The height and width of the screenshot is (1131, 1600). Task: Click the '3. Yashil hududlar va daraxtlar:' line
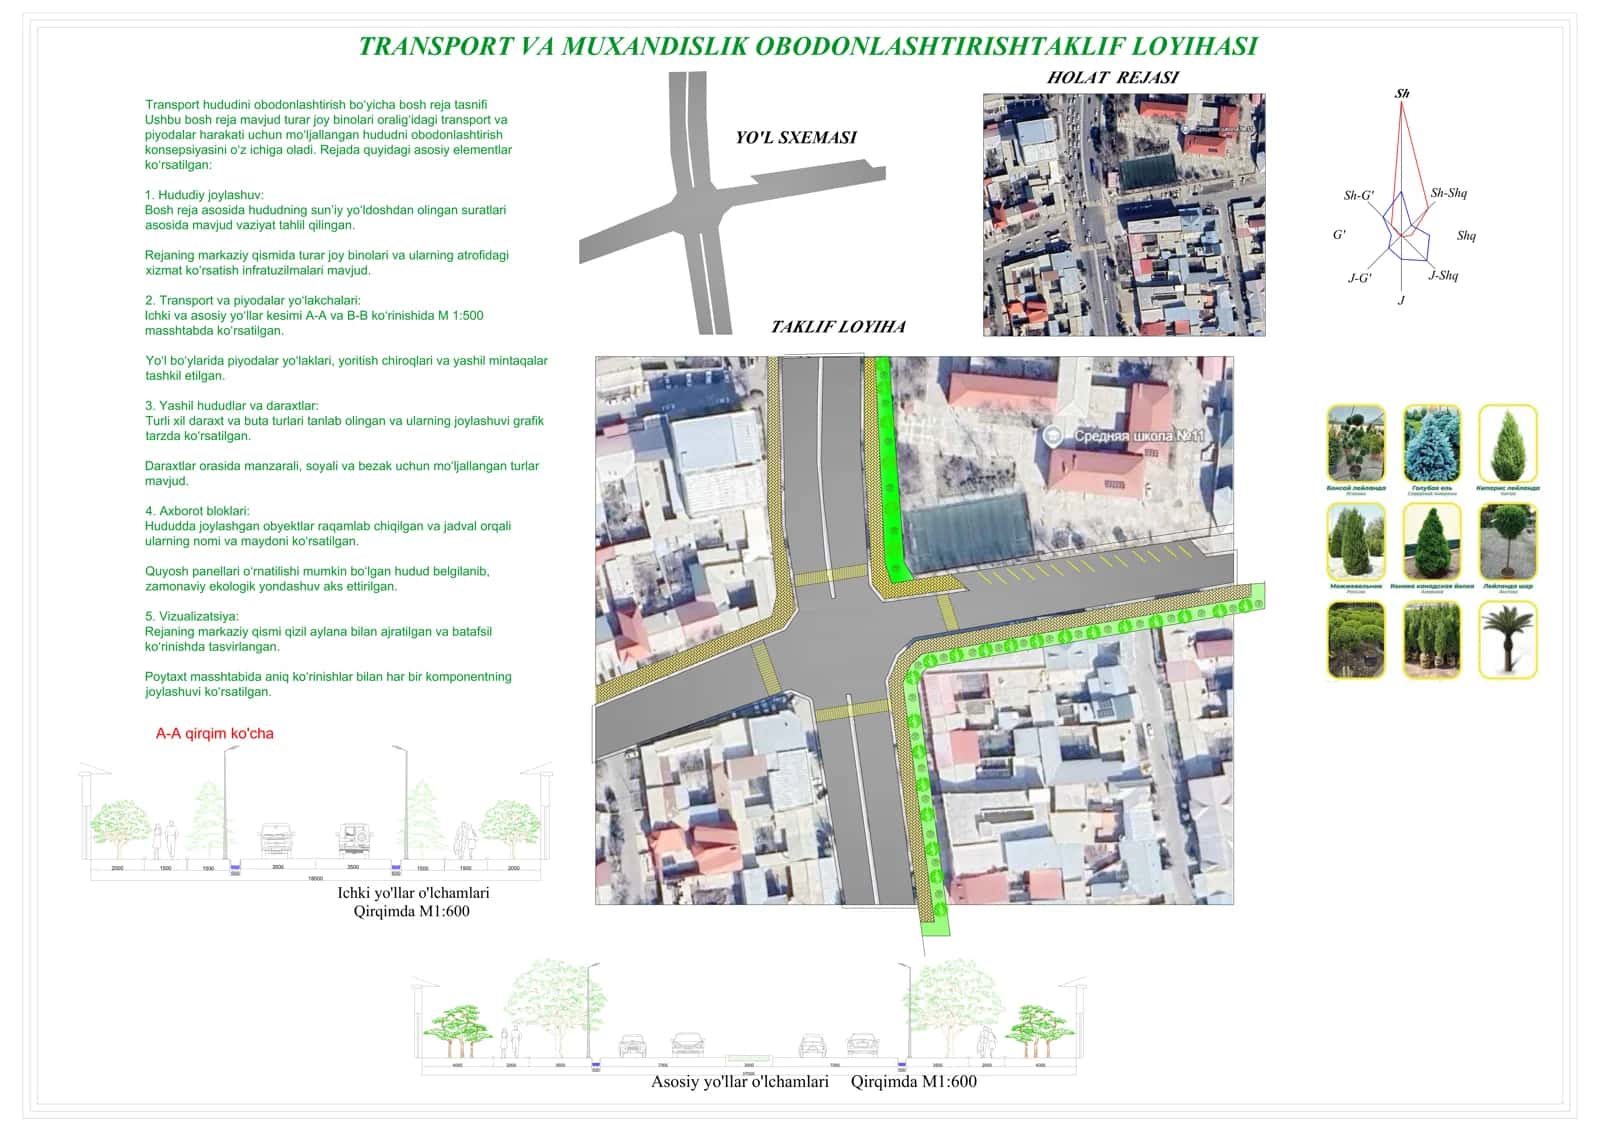[x=232, y=406]
